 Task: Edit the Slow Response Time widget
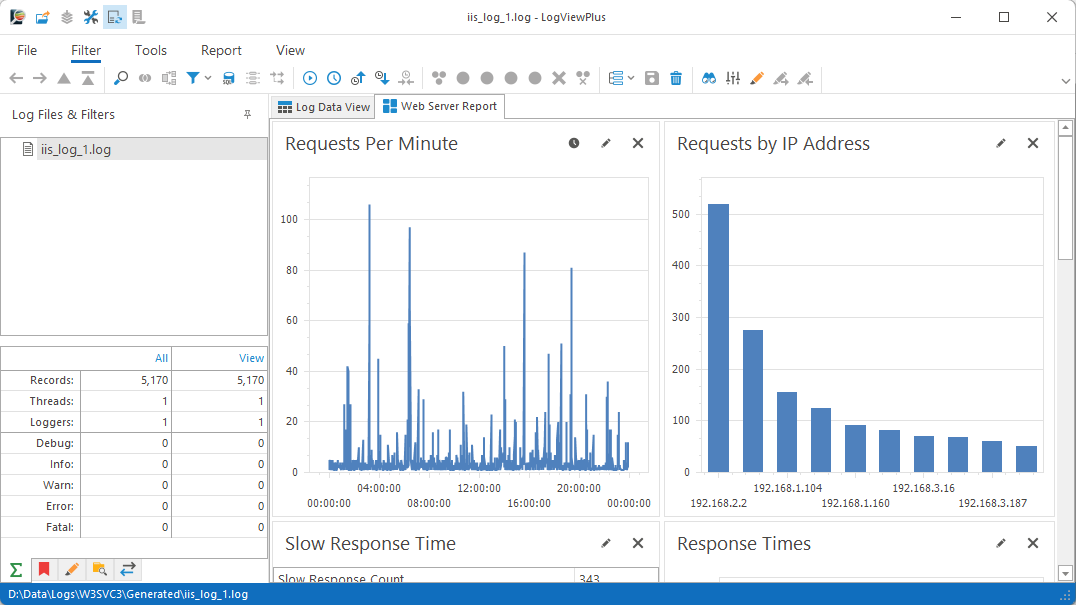606,543
